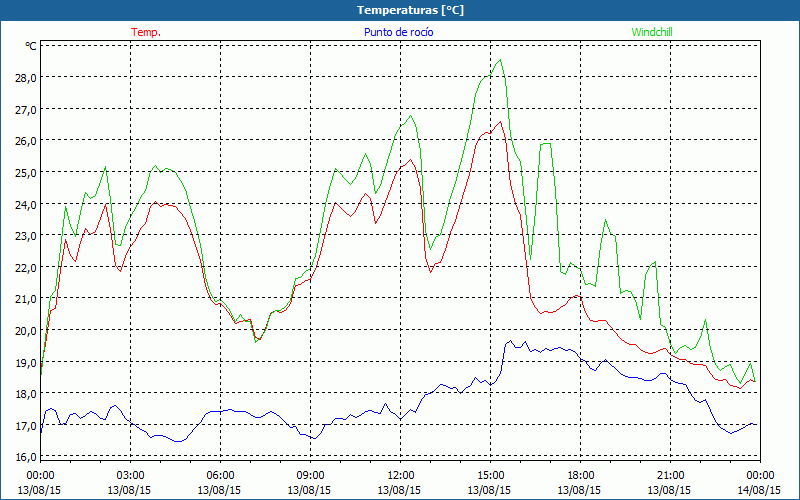
Task: Click the Temp. legend label
Action: click(x=146, y=32)
